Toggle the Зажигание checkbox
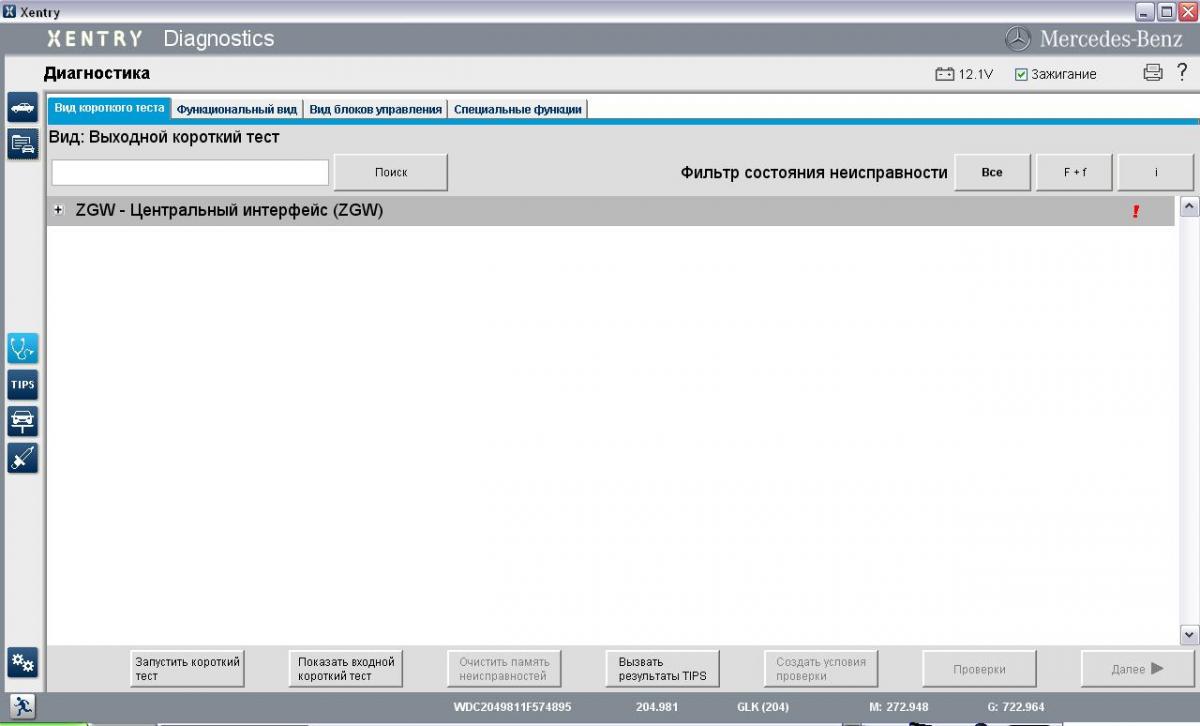This screenshot has width=1200, height=726. click(1021, 74)
